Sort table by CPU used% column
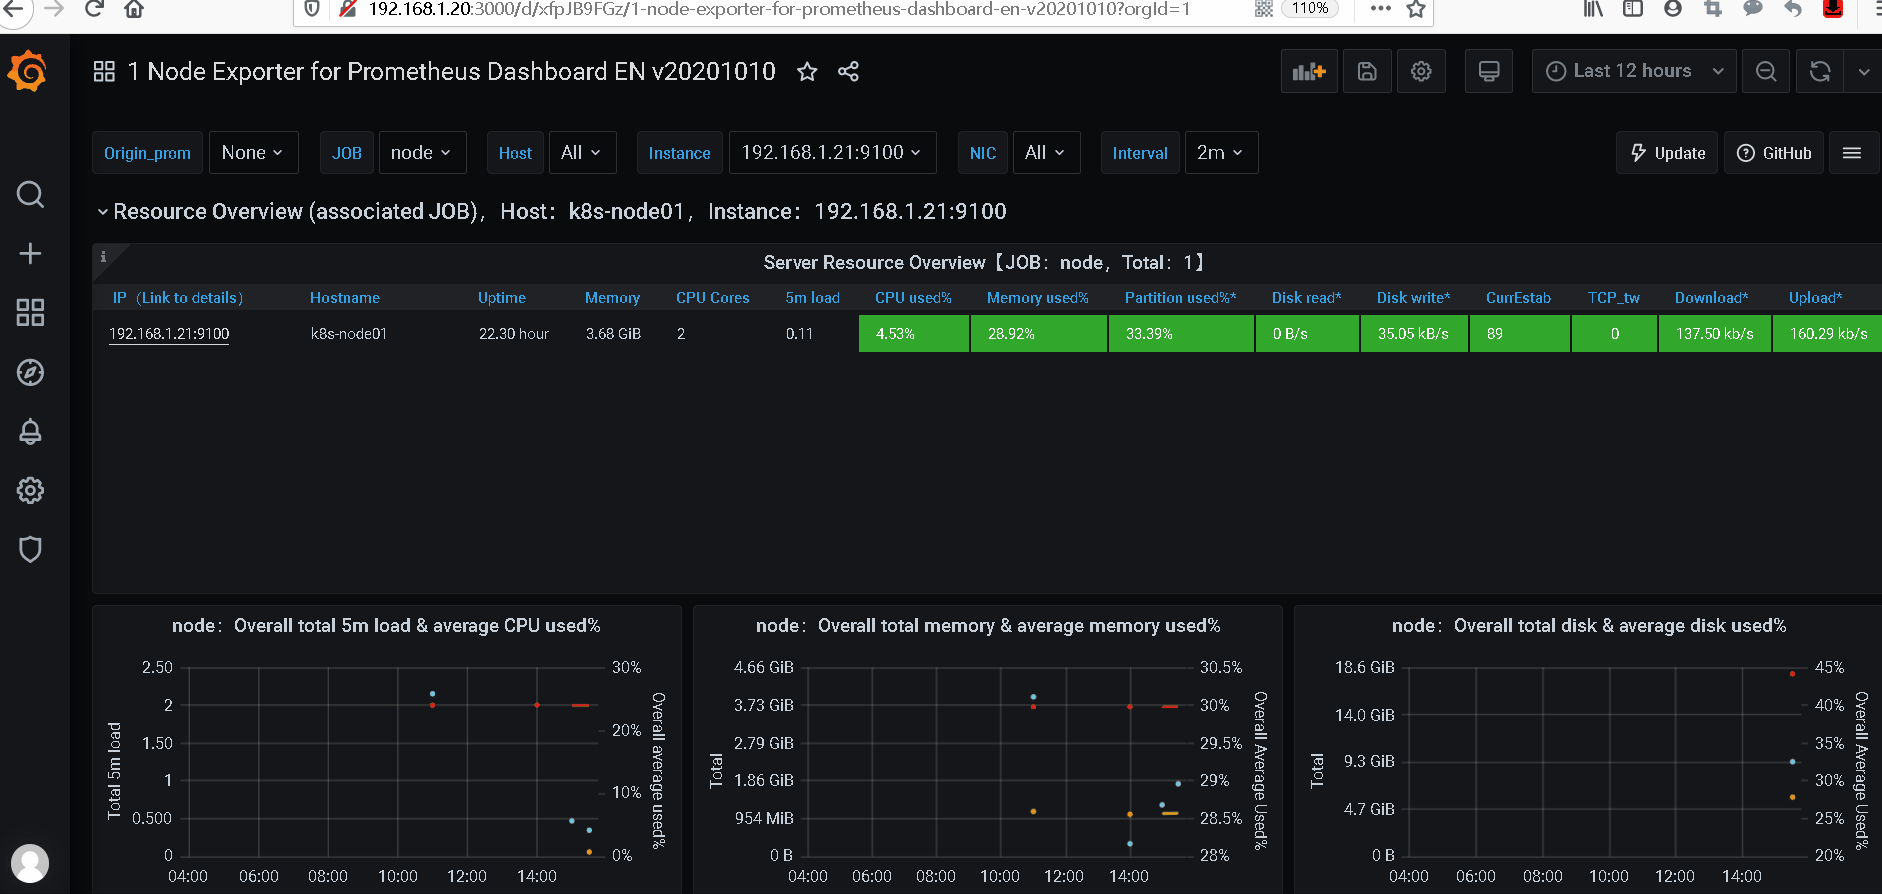The width and height of the screenshot is (1882, 894). click(914, 298)
